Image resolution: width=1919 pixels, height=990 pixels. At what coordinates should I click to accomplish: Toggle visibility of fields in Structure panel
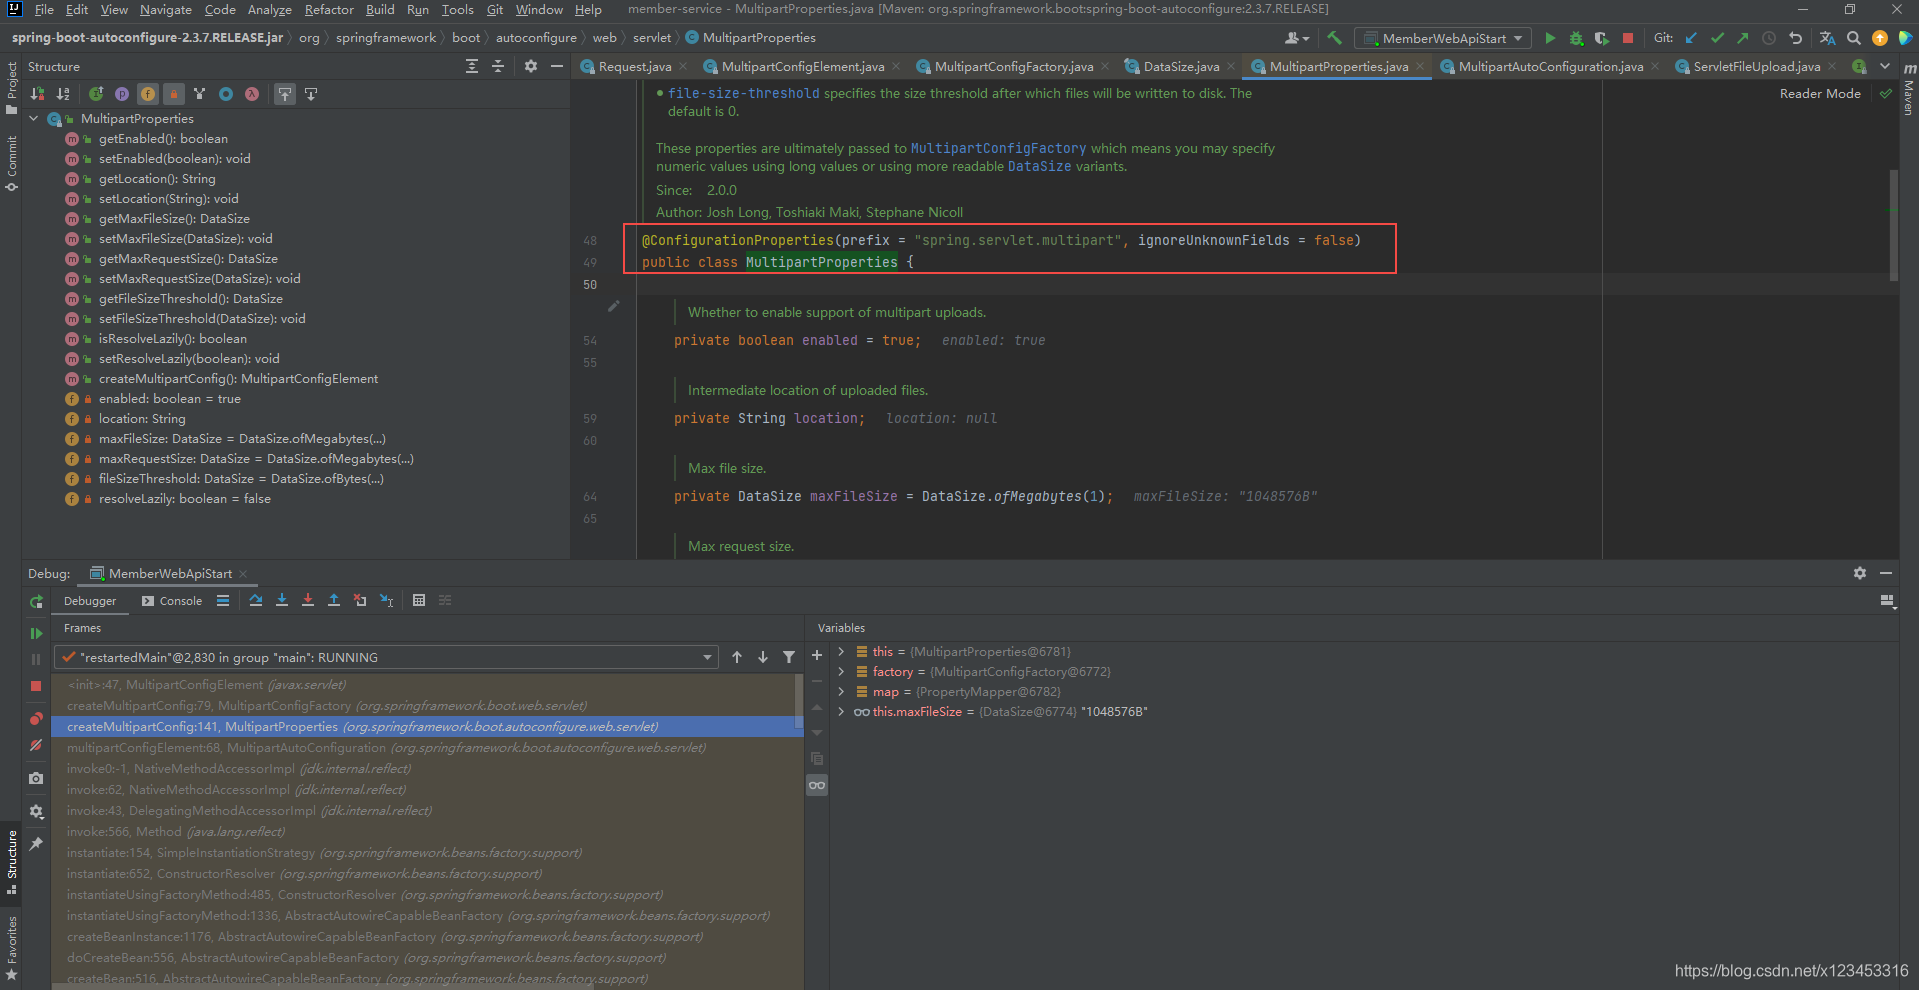click(x=147, y=93)
